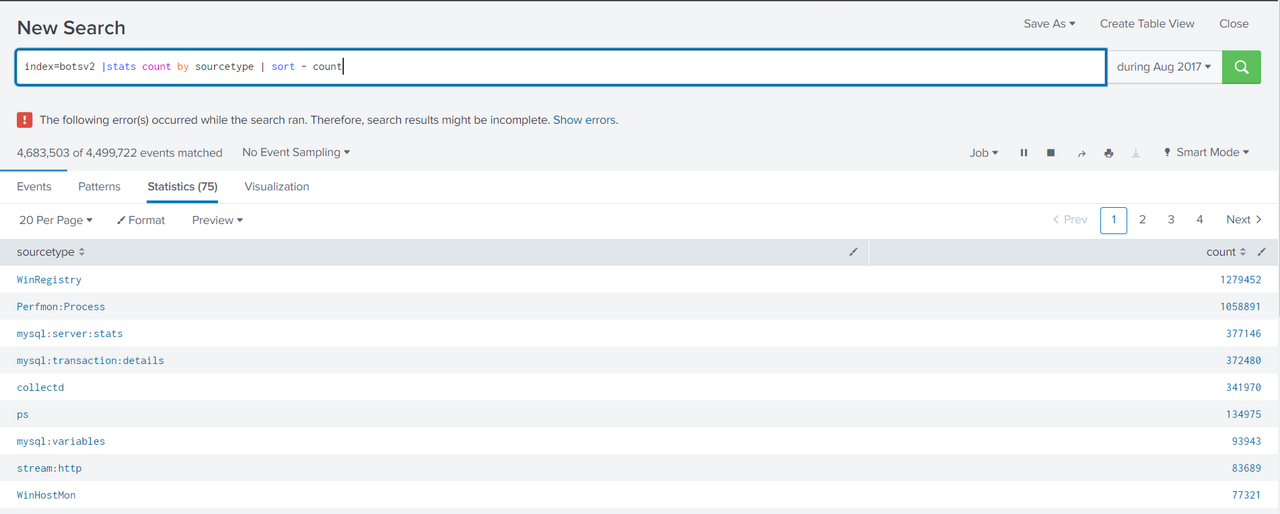This screenshot has height=514, width=1280.
Task: Open the Format options
Action: pos(141,220)
